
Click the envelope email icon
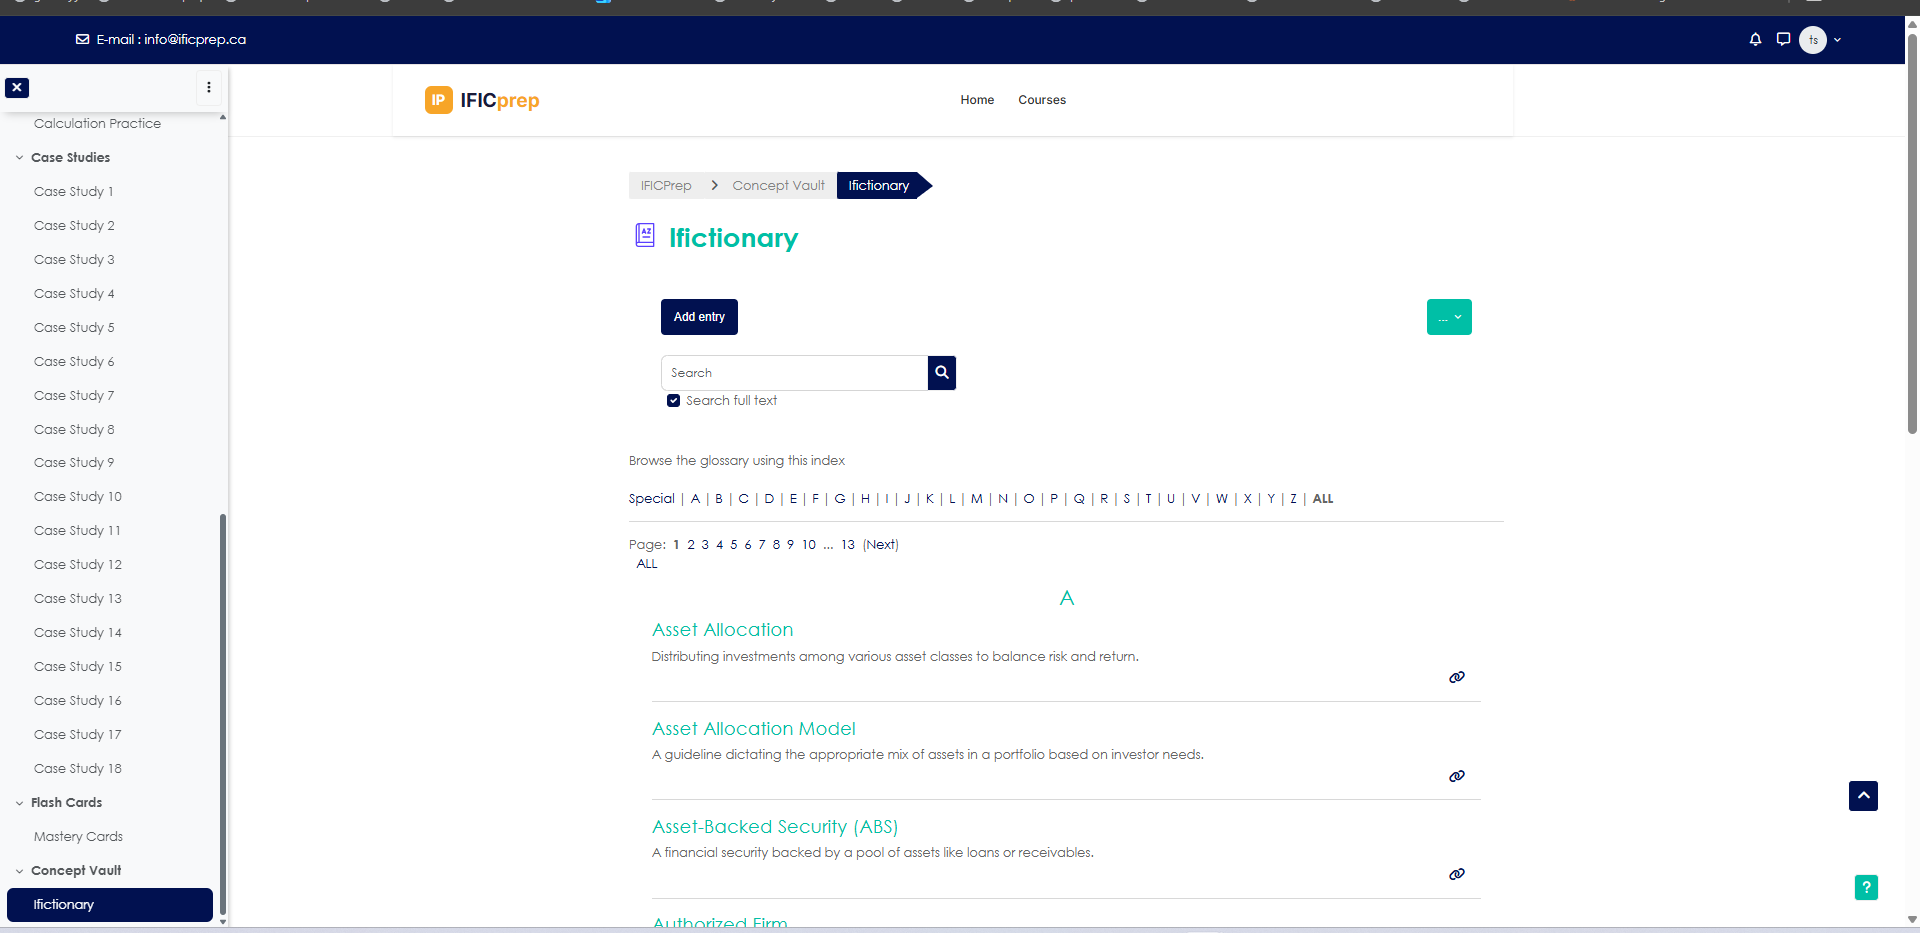pos(82,39)
